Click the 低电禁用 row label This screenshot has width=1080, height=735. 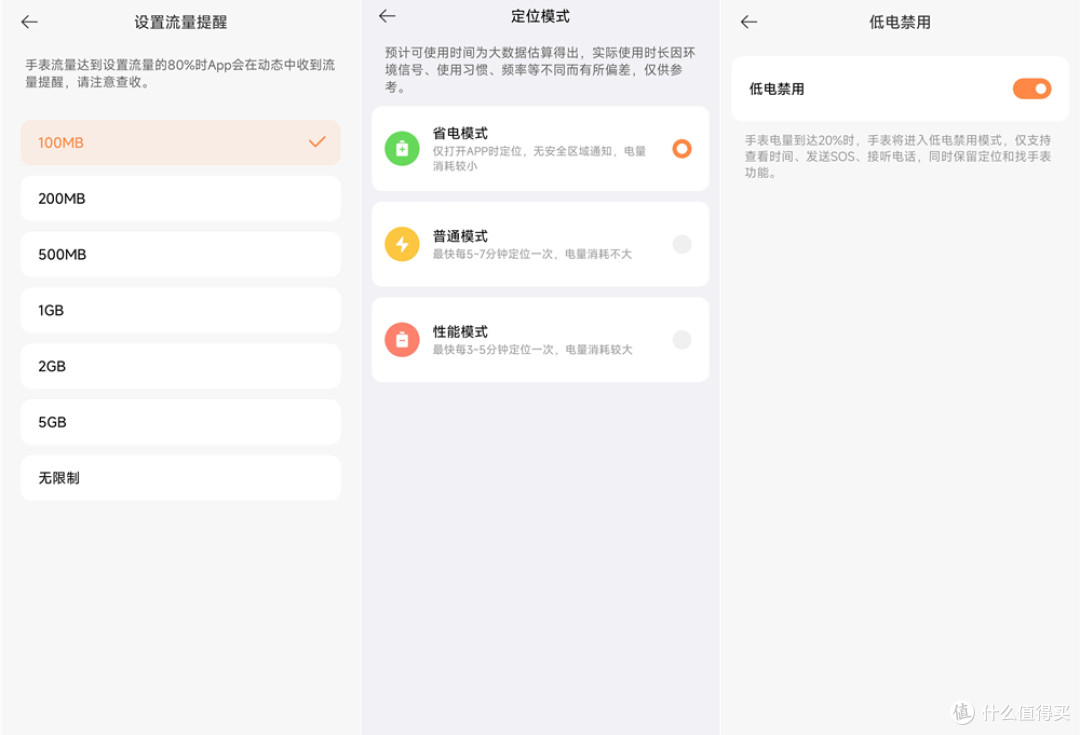click(x=776, y=89)
